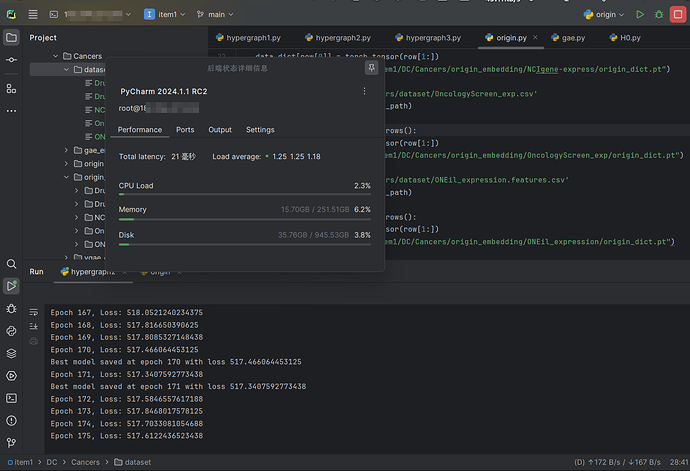
Task: Toggle soft-wrap in the Run console
Action: [x=34, y=312]
